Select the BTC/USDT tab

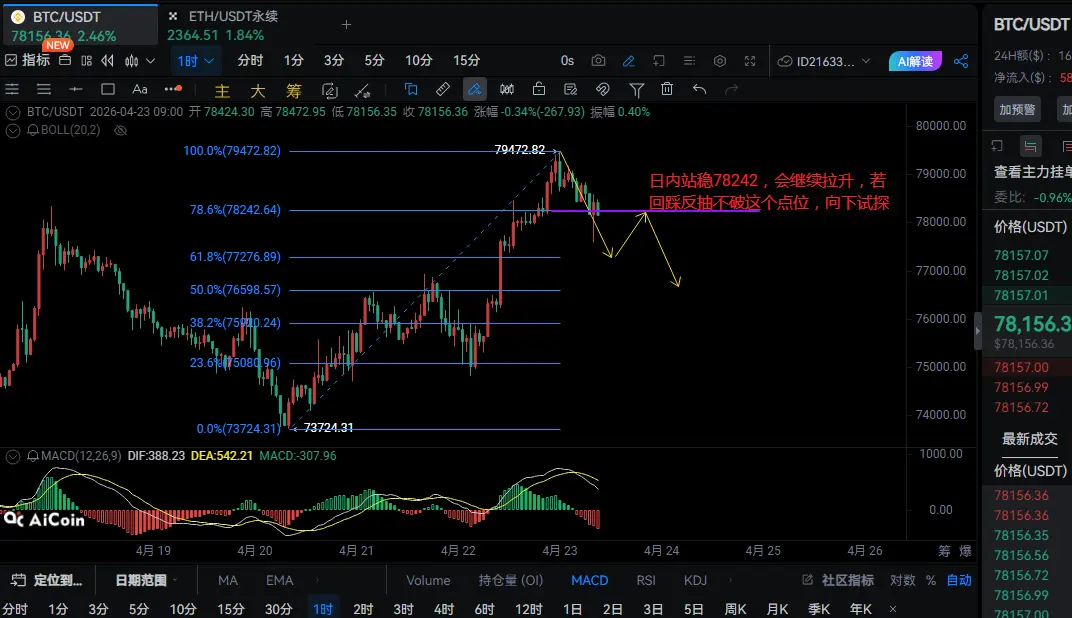click(80, 25)
